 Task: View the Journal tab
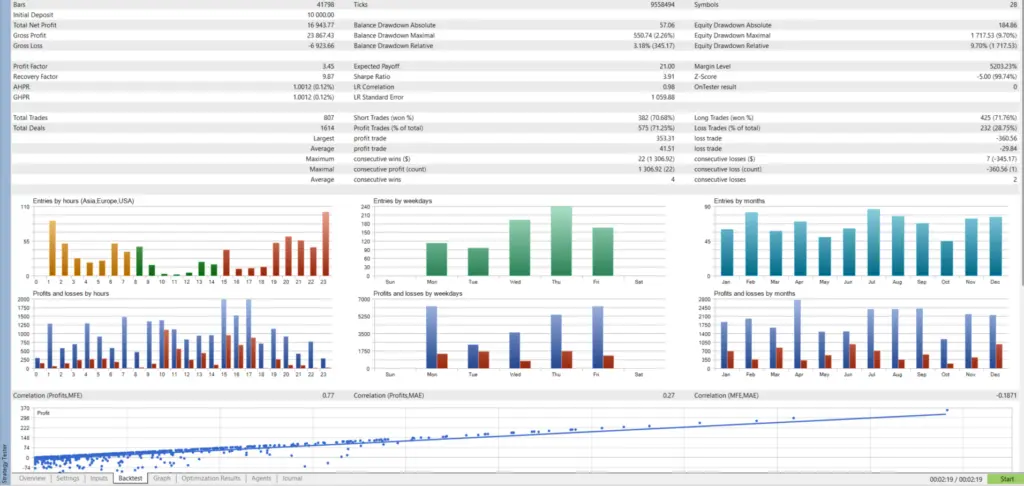(292, 479)
